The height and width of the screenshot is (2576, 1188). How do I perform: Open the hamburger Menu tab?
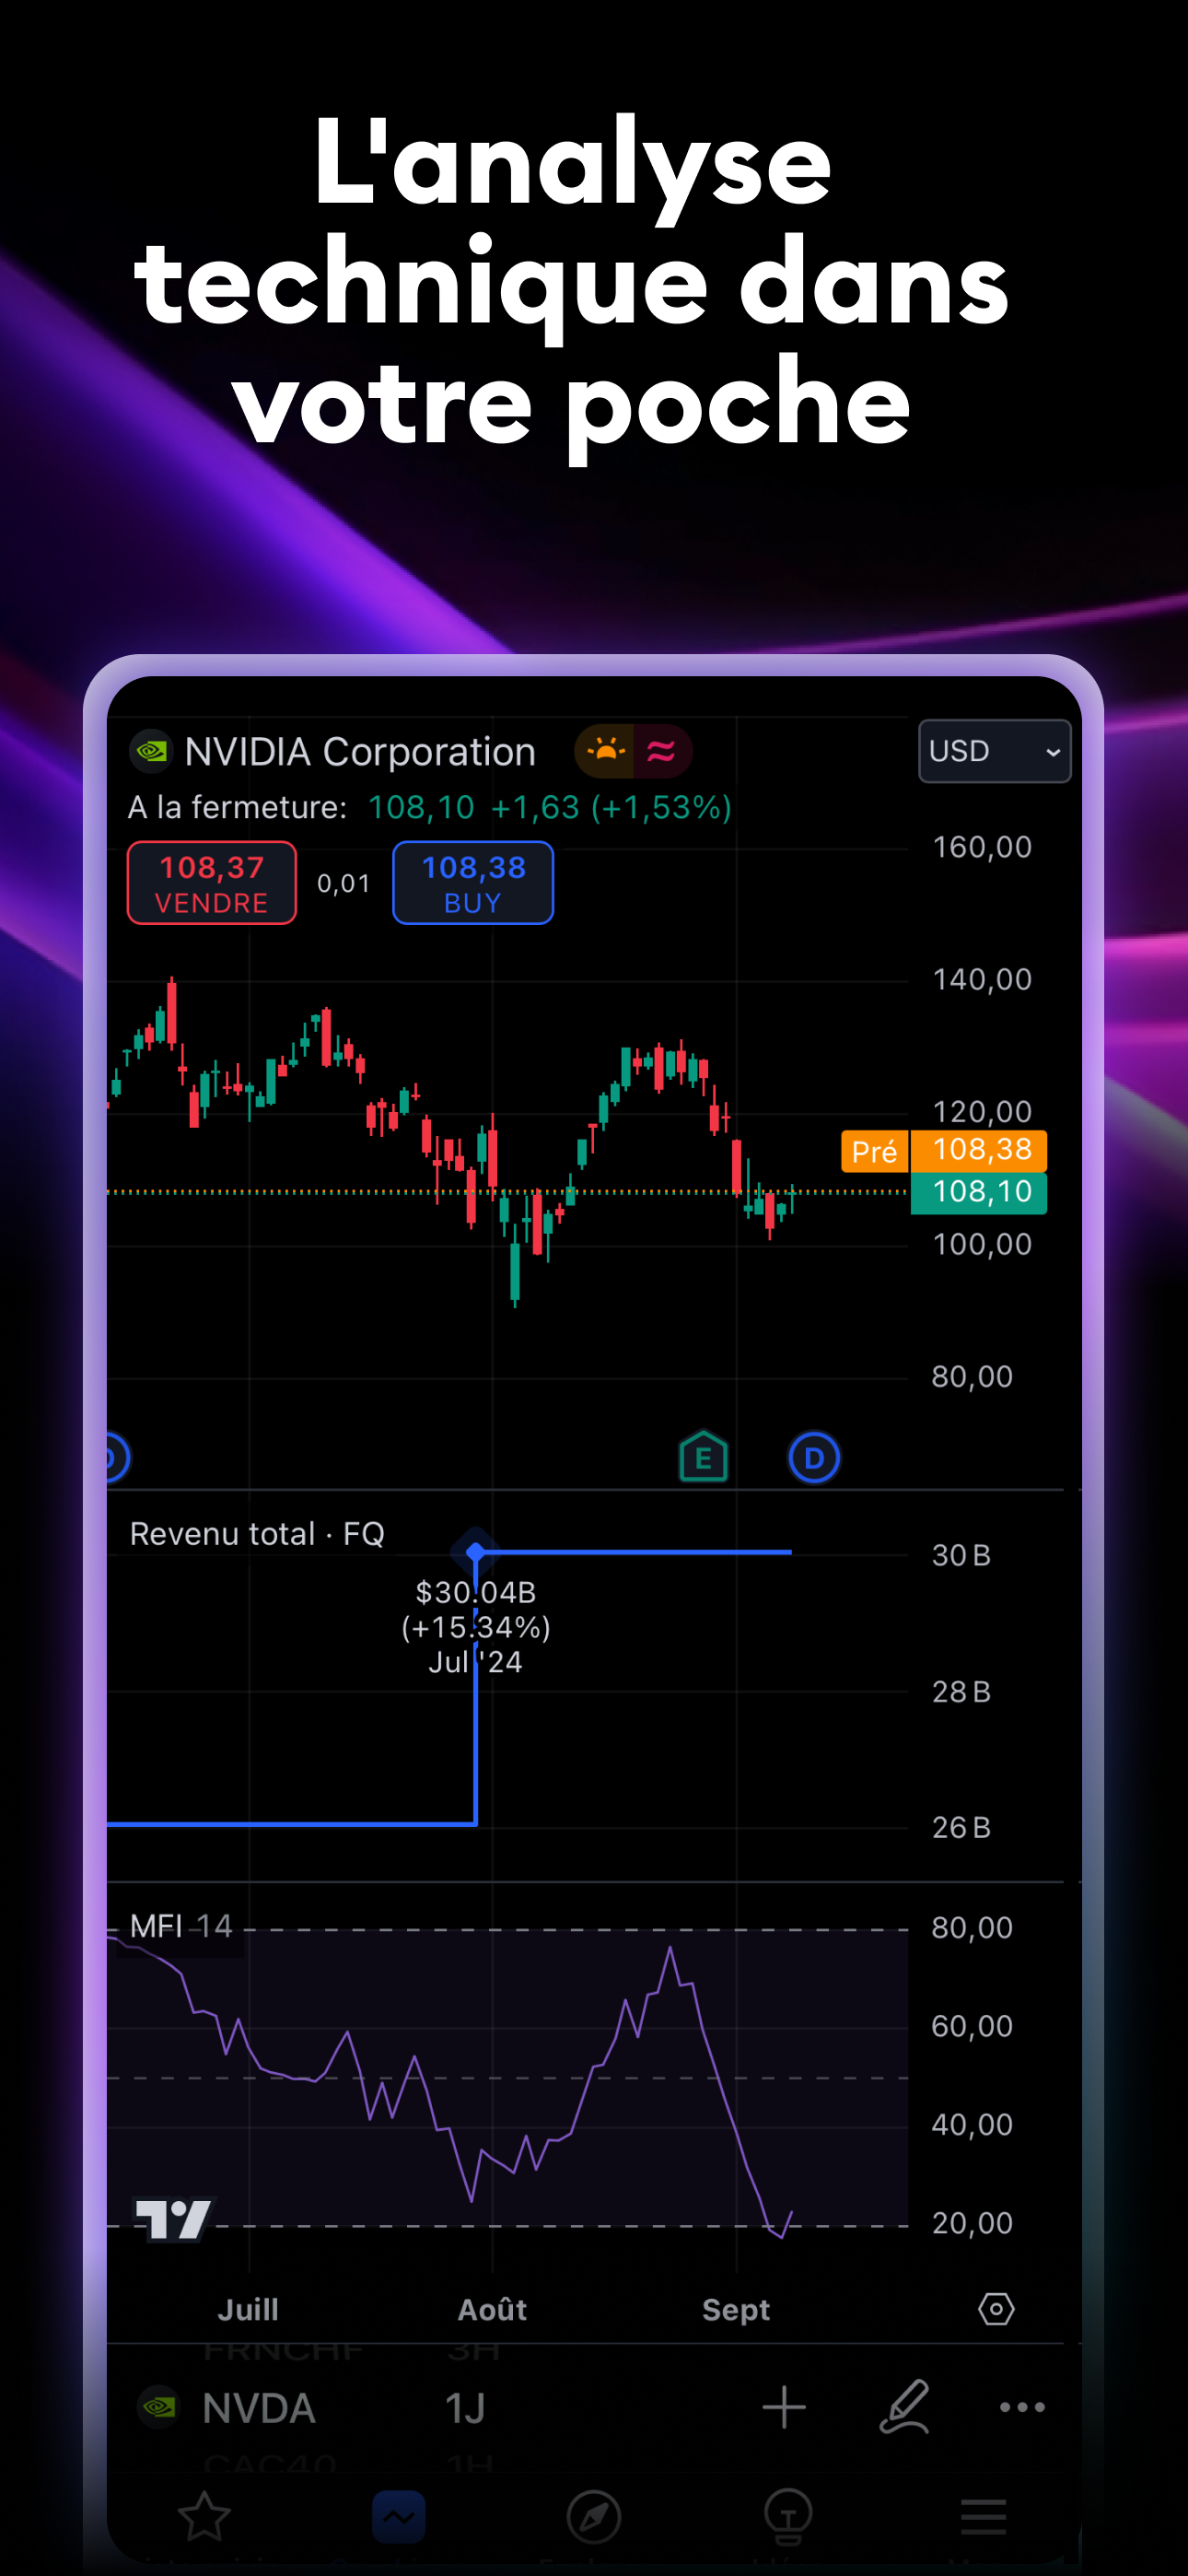point(983,2516)
